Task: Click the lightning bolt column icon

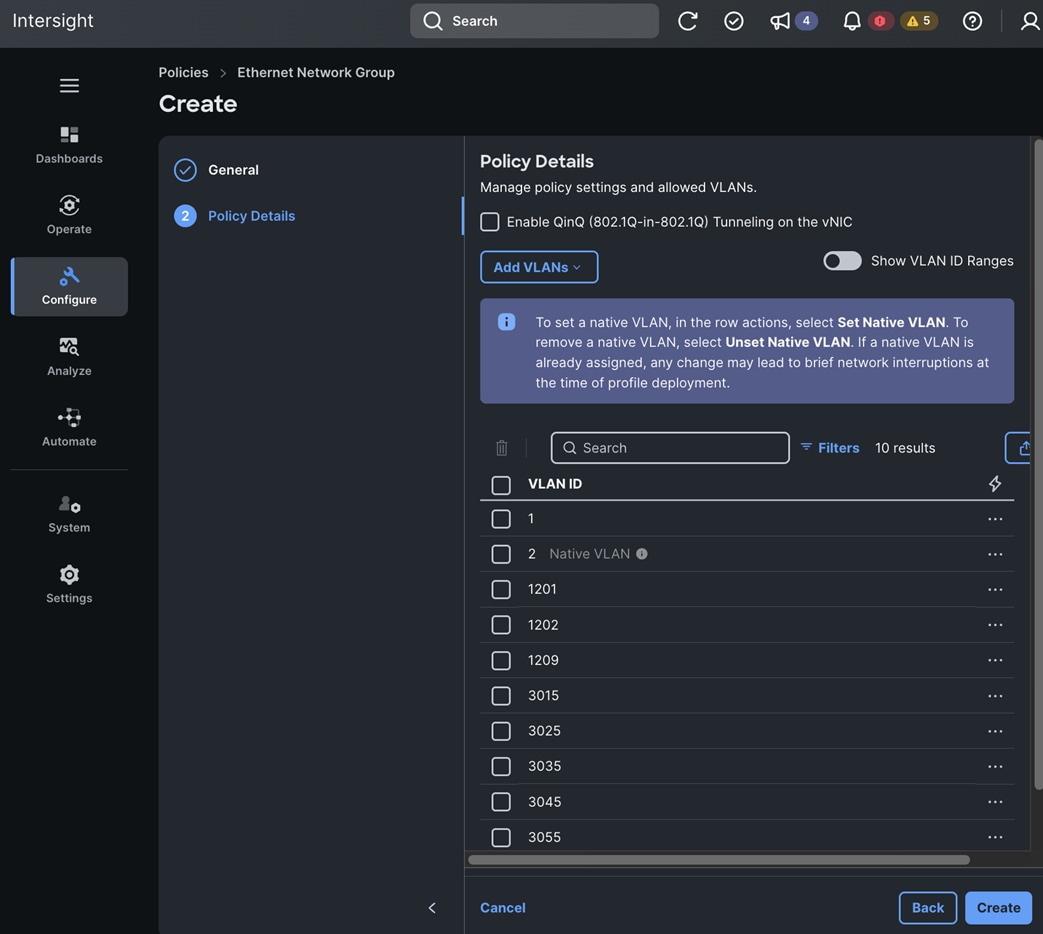Action: [994, 484]
